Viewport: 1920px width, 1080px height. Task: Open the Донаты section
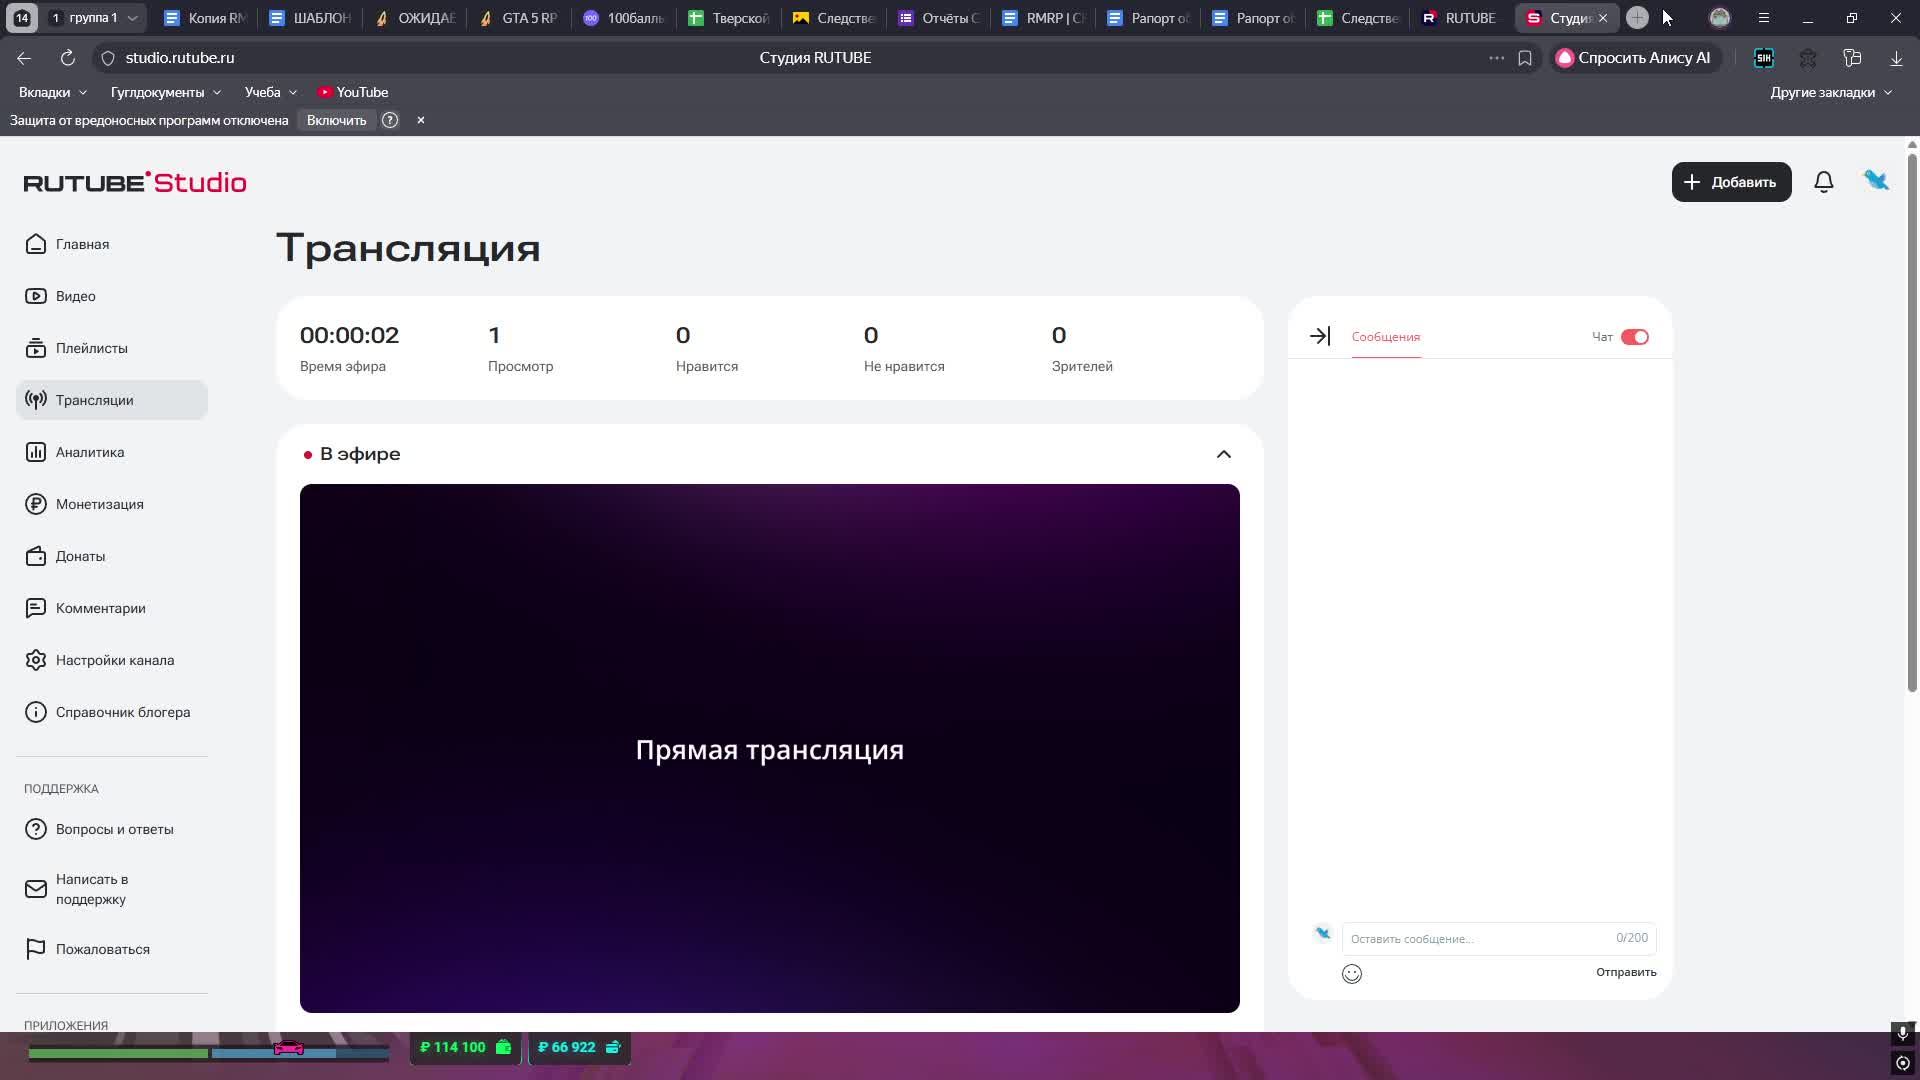(80, 556)
